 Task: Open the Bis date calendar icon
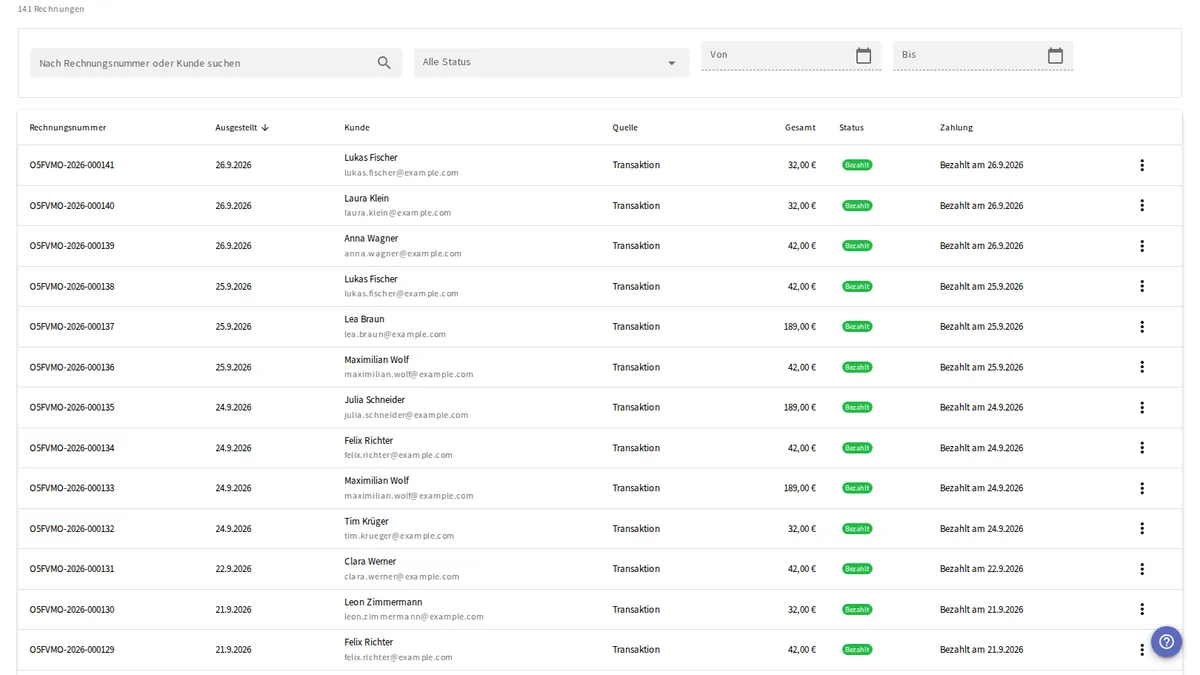(1055, 56)
